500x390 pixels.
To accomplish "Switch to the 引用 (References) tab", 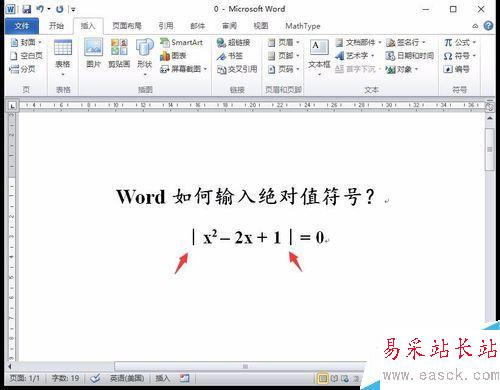I will pos(166,26).
